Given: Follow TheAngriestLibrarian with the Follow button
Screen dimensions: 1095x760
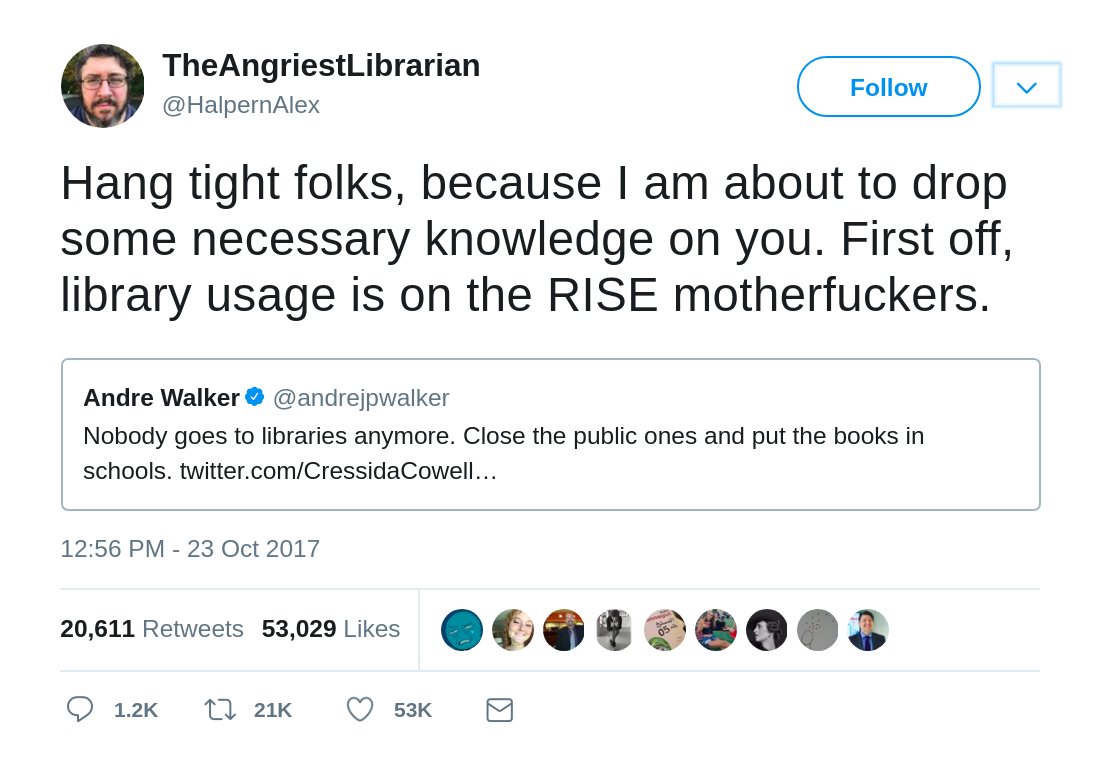Looking at the screenshot, I should pyautogui.click(x=888, y=87).
